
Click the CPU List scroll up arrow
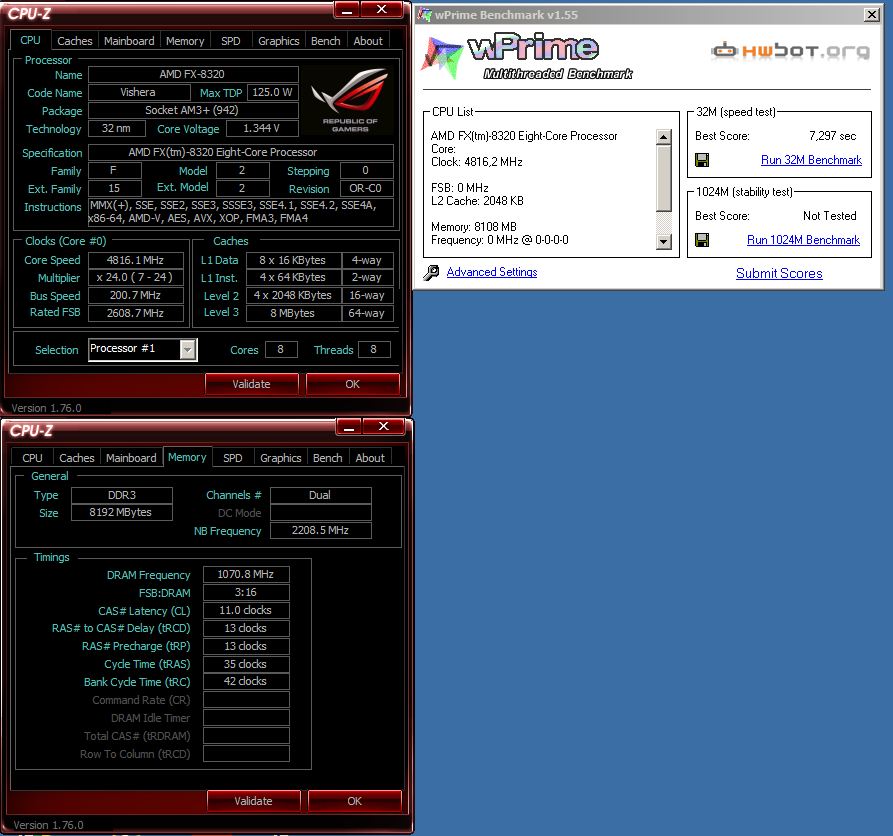click(x=663, y=137)
